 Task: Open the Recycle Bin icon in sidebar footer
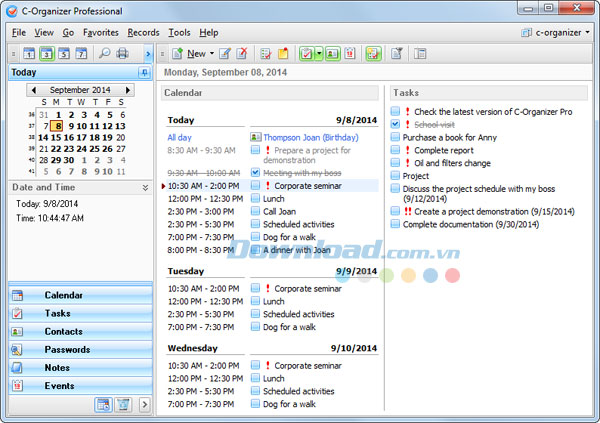[x=123, y=404]
